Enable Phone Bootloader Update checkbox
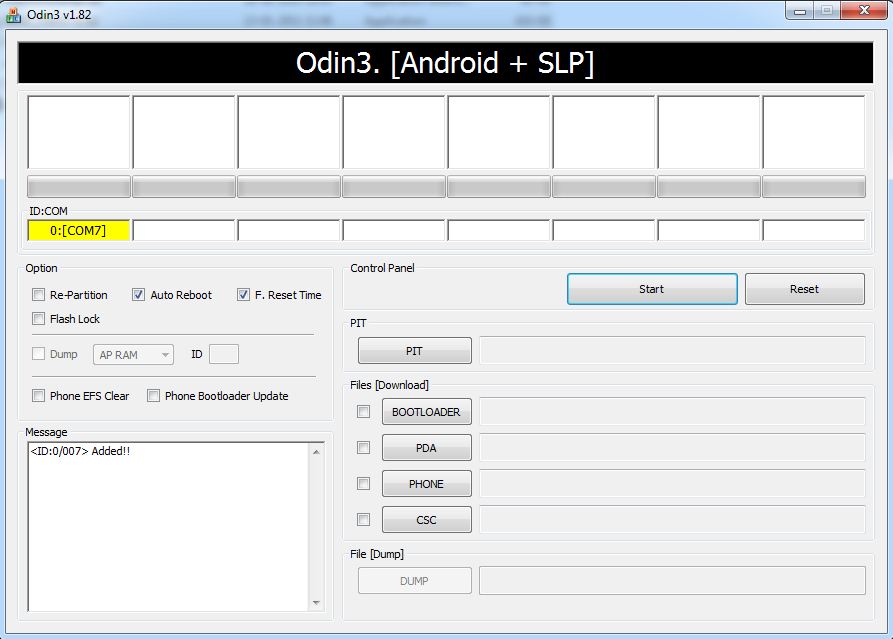The image size is (893, 639). [x=154, y=396]
